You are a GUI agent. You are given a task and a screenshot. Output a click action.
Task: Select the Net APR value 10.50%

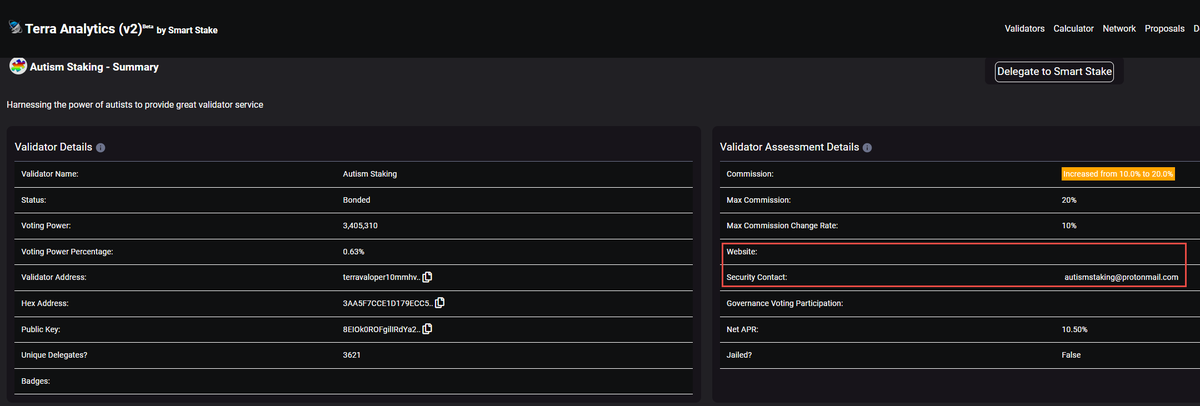(x=1075, y=329)
